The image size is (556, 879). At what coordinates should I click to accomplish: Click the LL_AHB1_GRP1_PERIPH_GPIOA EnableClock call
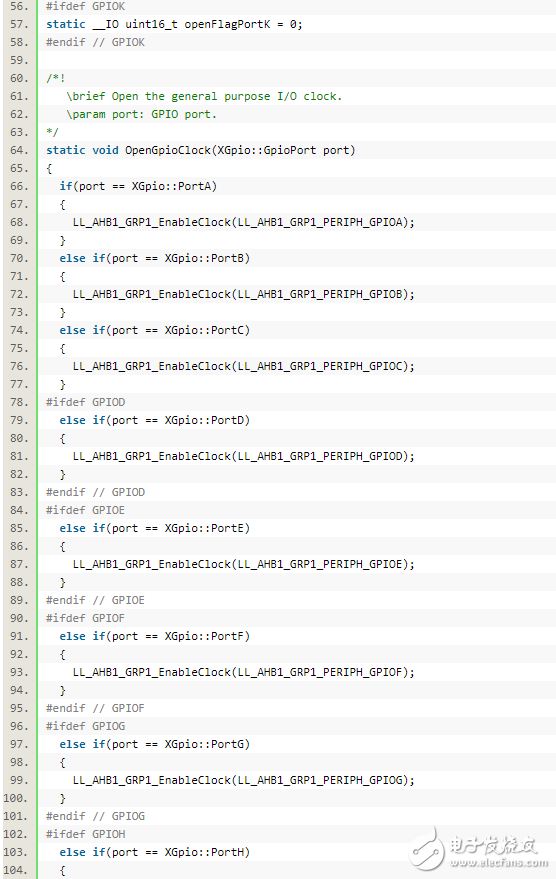(244, 222)
